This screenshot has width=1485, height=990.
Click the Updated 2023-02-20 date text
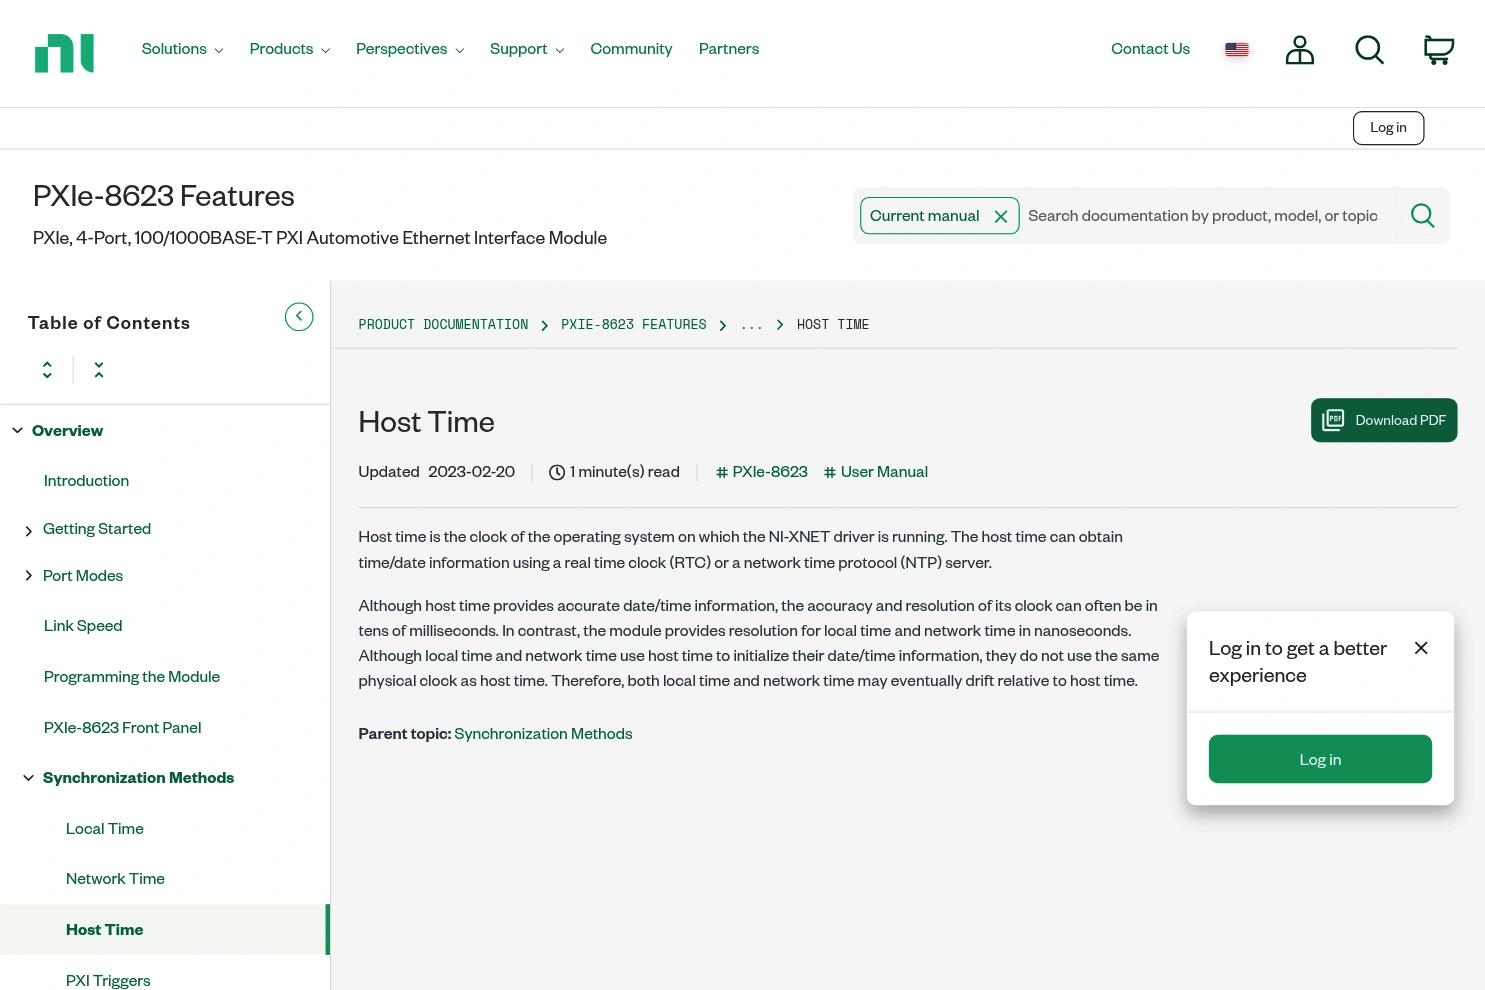[x=437, y=472]
